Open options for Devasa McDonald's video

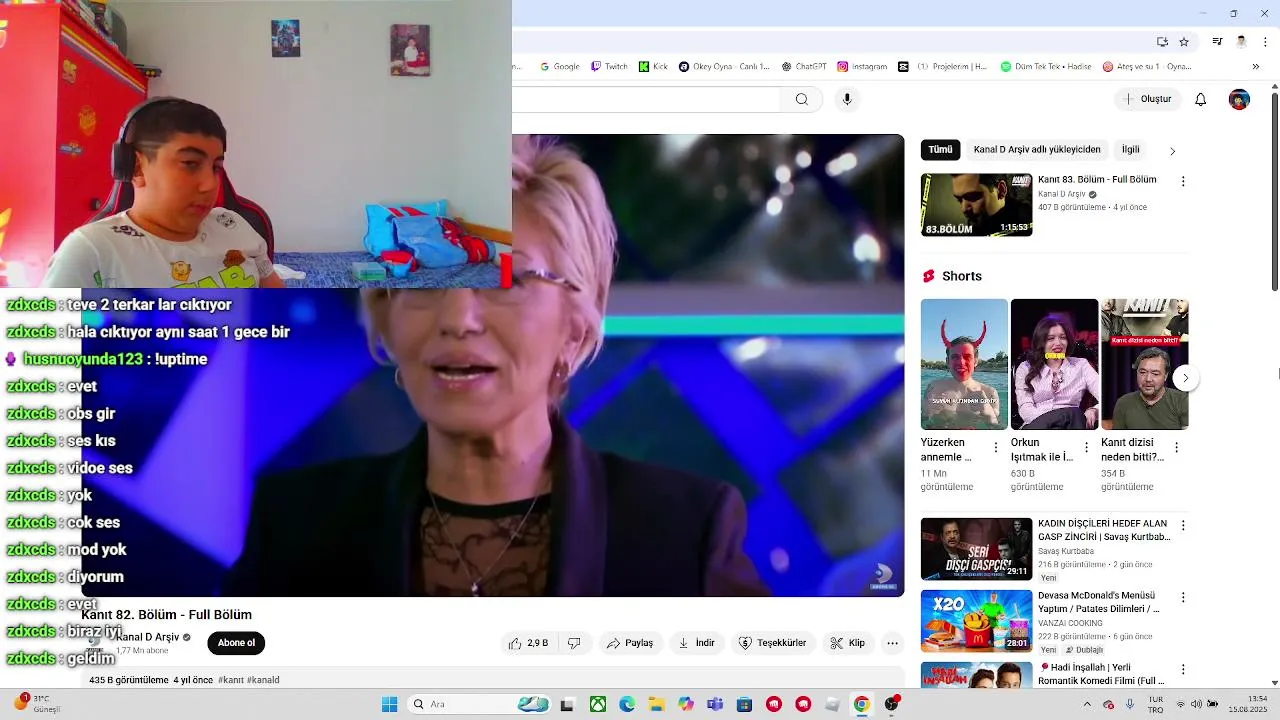pos(1183,597)
